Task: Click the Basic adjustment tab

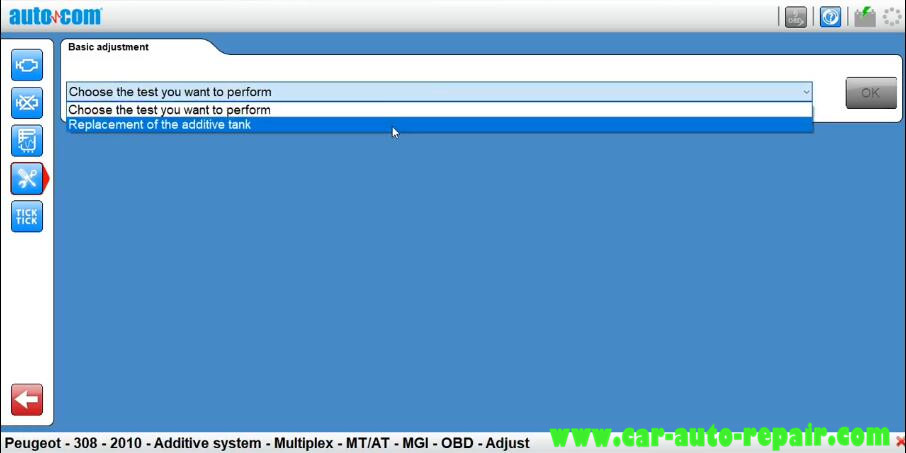Action: click(x=108, y=47)
